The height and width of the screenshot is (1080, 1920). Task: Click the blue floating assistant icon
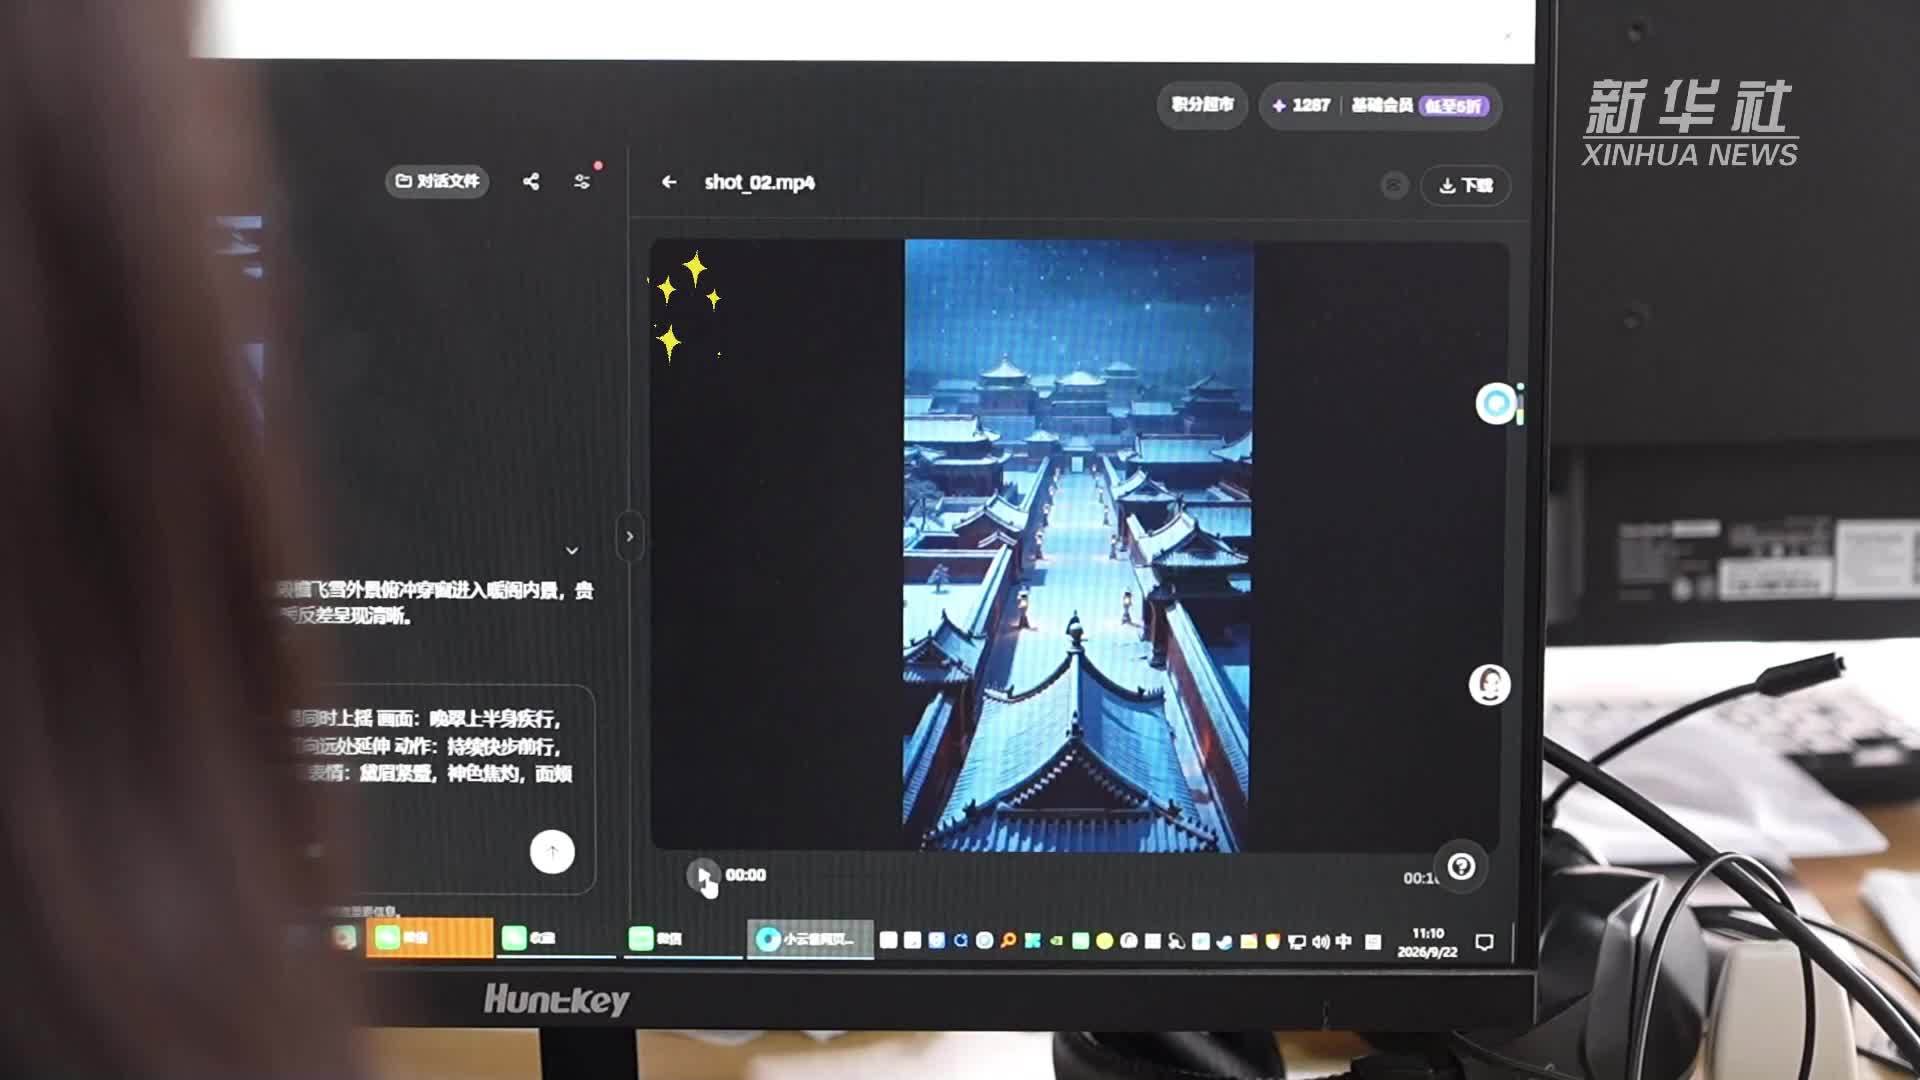[1497, 403]
